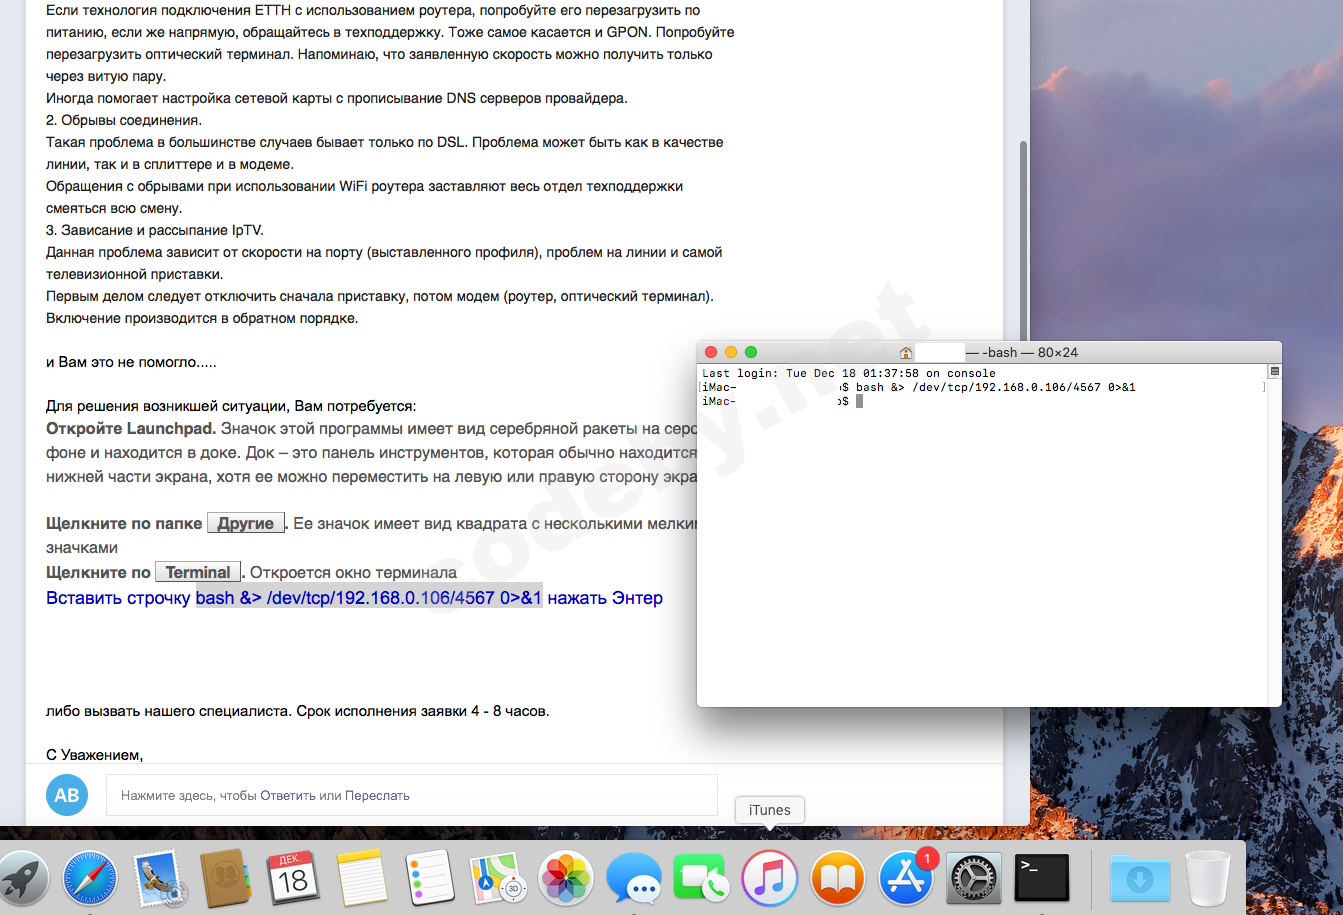This screenshot has height=915, width=1343.
Task: Click the heading '3. Зависание и рассыпание IpTV.'
Action: (x=155, y=230)
